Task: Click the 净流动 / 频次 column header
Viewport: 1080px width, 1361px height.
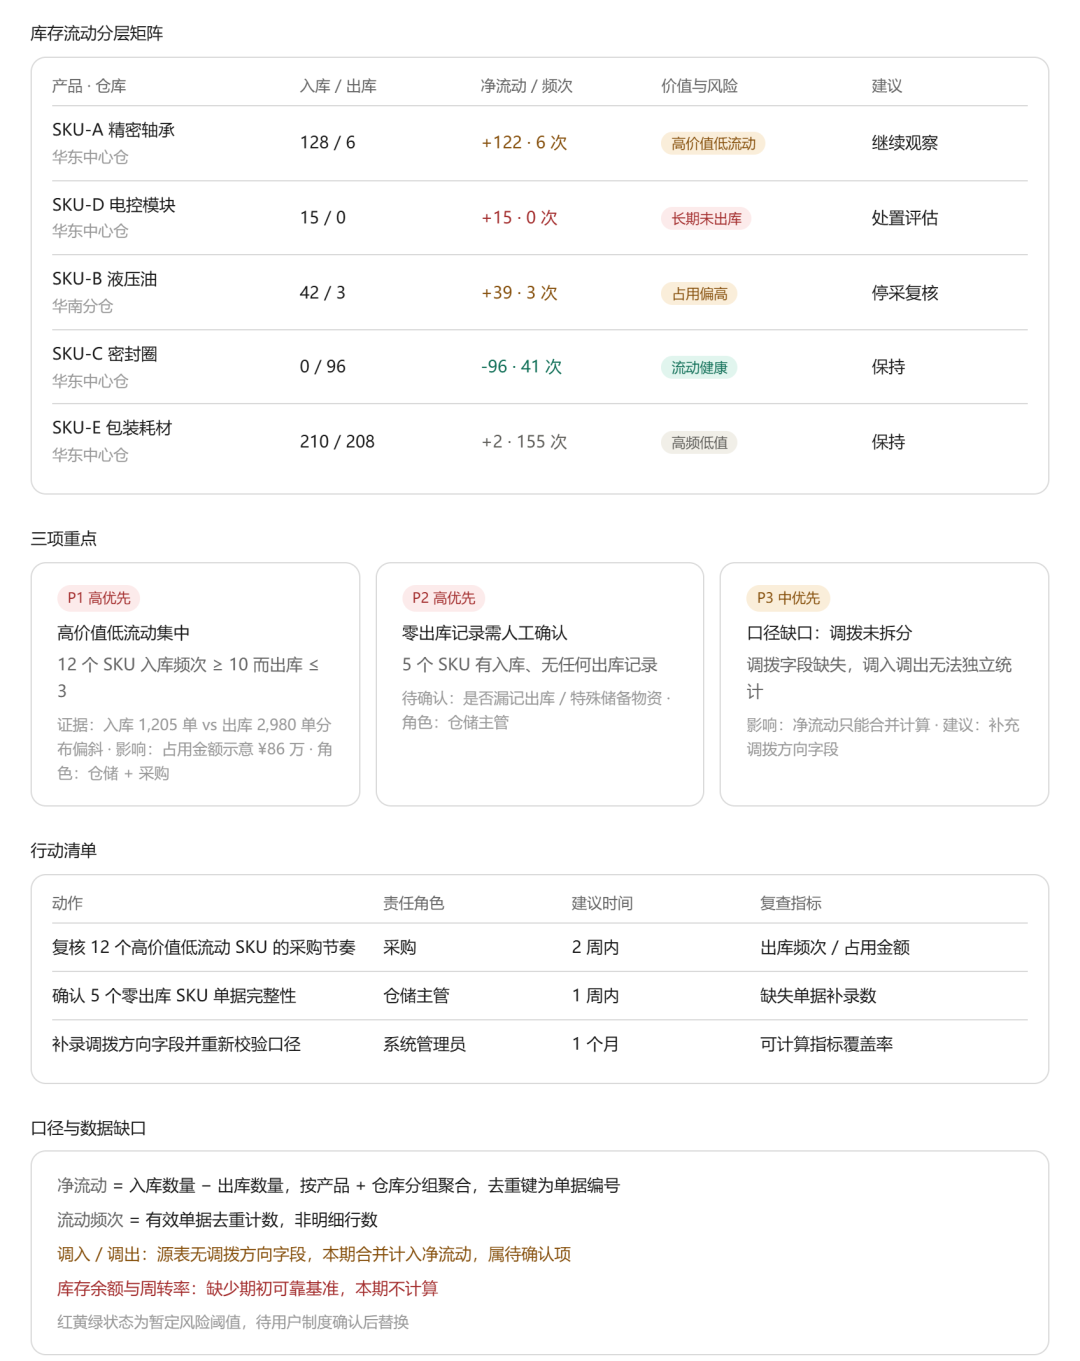Action: [527, 86]
